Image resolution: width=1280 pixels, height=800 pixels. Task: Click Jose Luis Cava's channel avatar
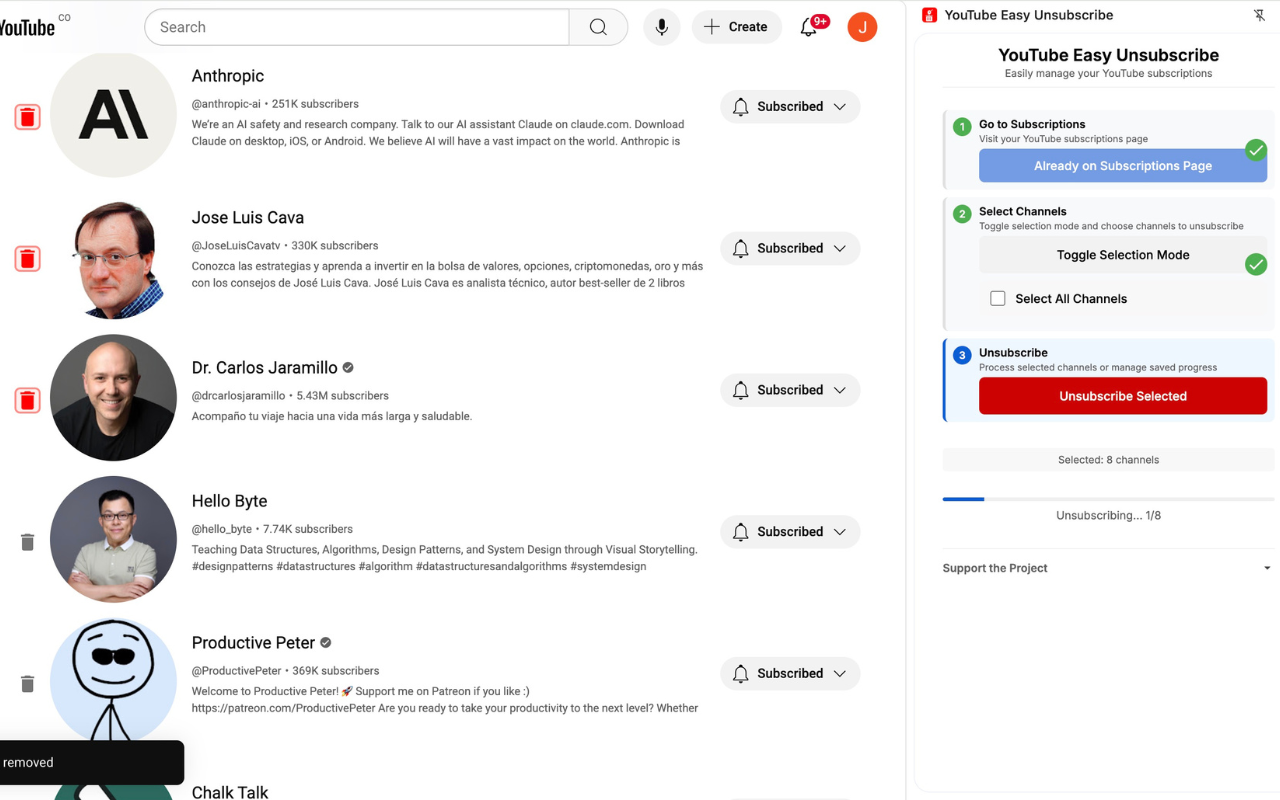point(113,256)
